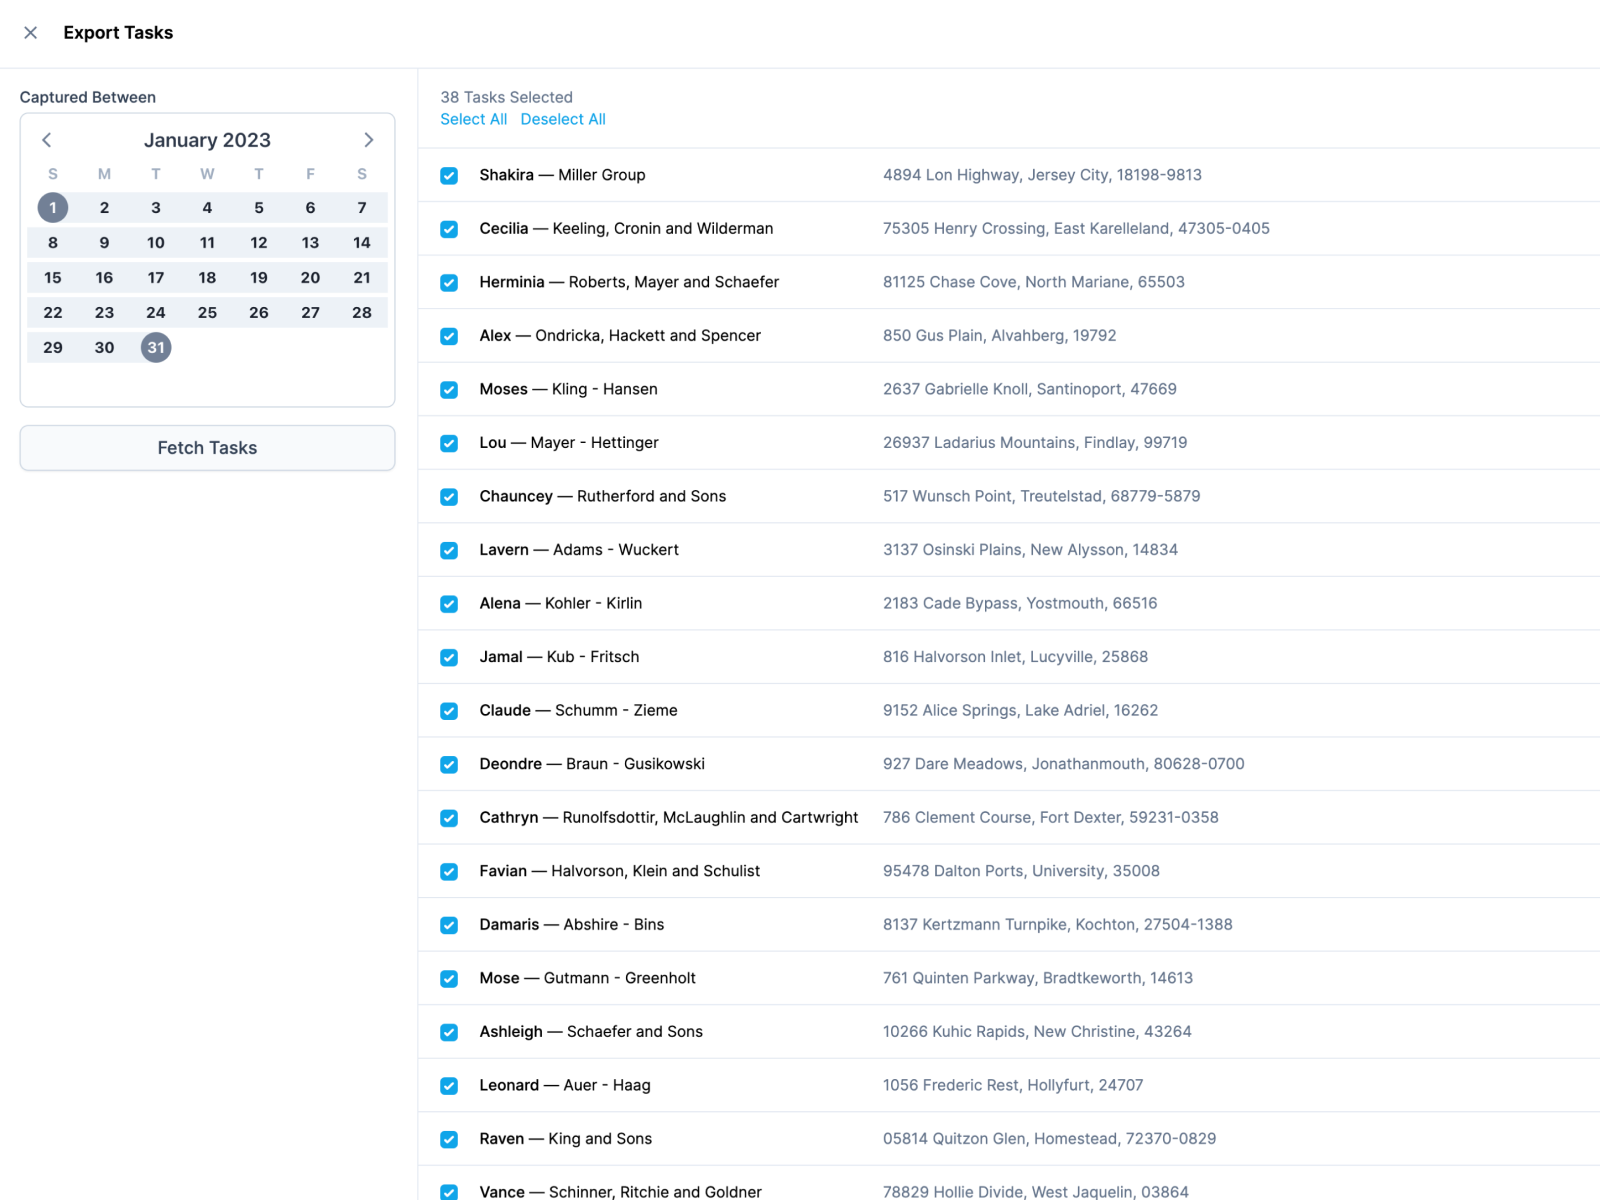
Task: Choose January 25 on the calendar
Action: [207, 313]
